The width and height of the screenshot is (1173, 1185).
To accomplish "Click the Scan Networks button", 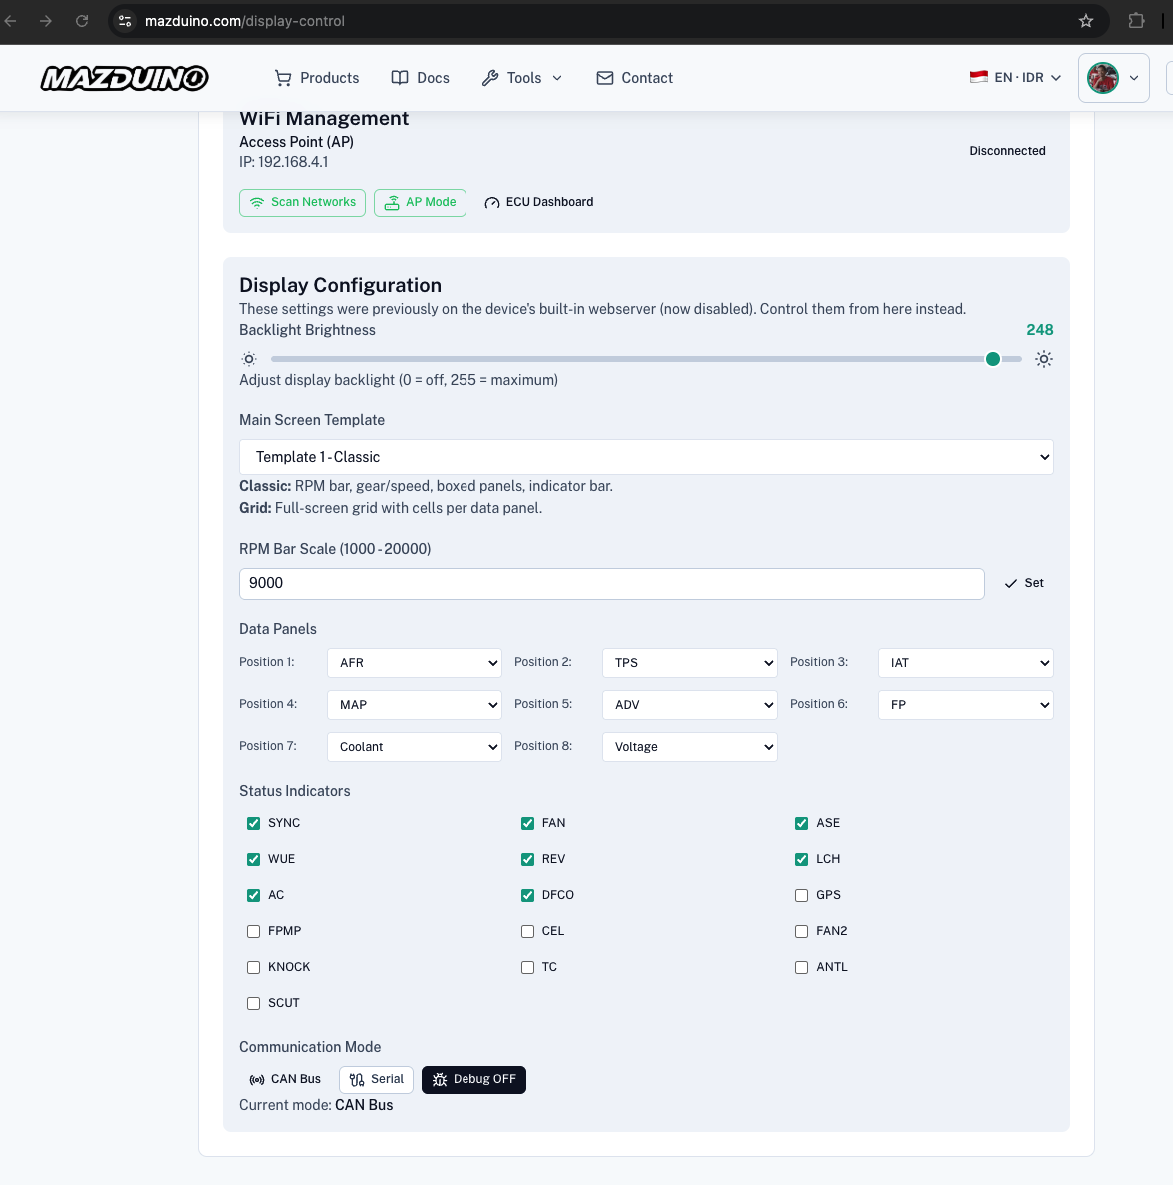I will (302, 203).
